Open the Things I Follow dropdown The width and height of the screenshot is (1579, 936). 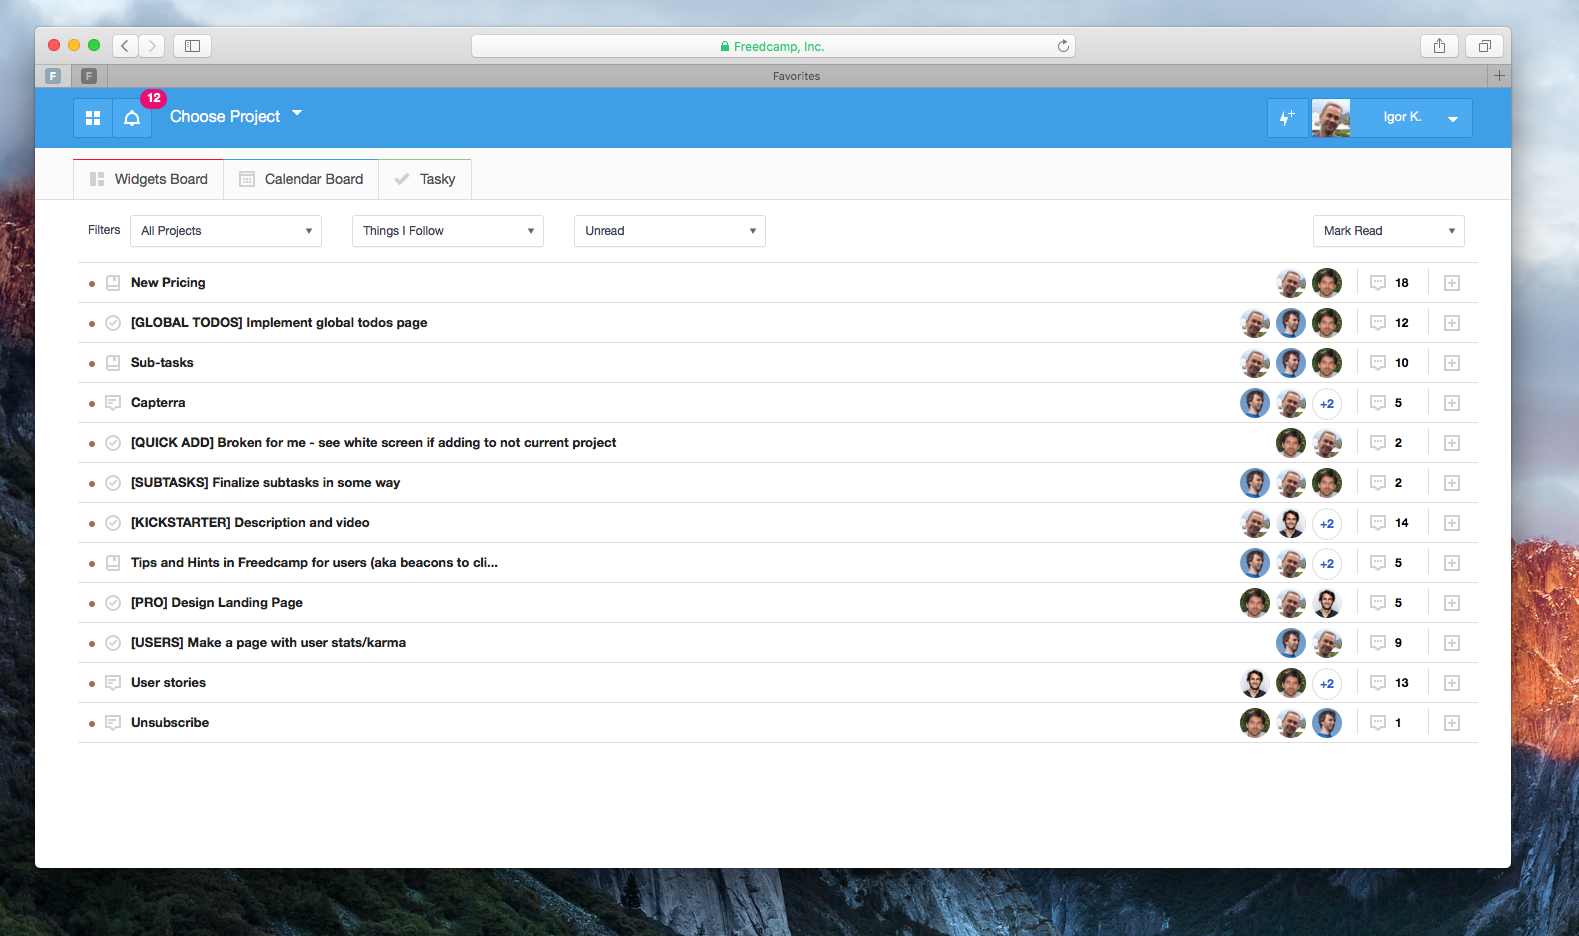click(x=448, y=231)
